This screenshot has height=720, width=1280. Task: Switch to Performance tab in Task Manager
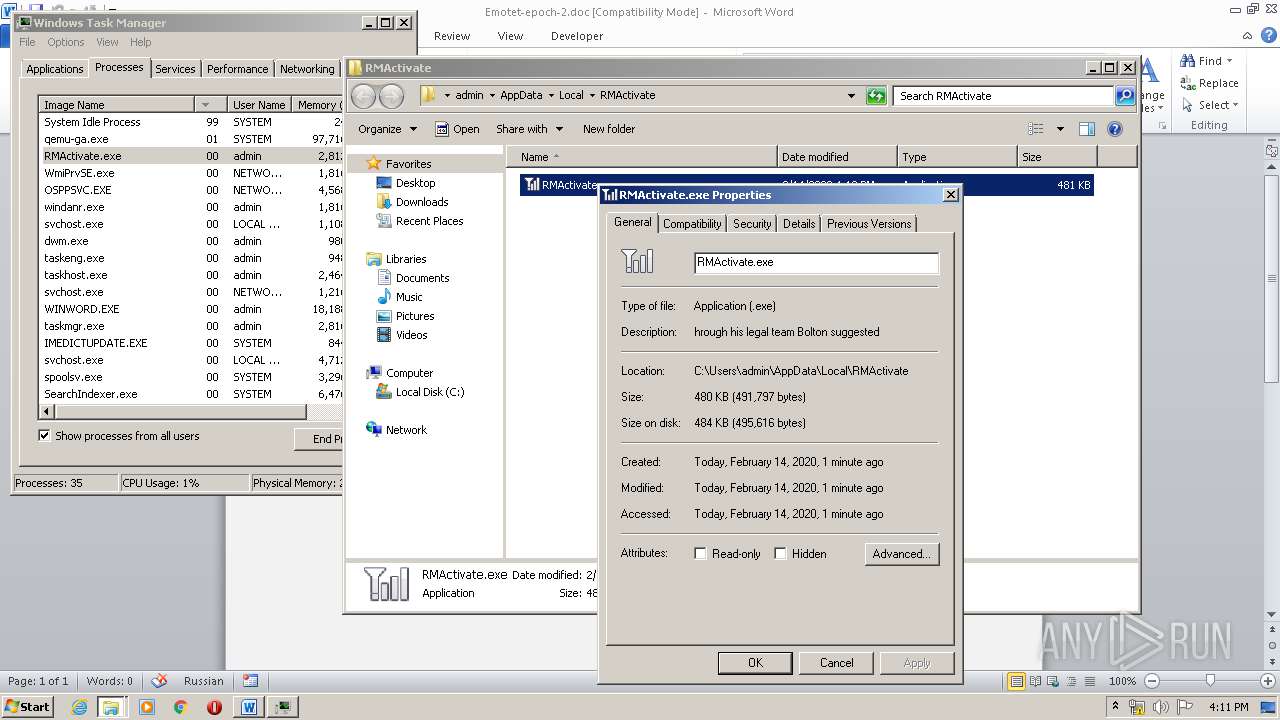pyautogui.click(x=237, y=69)
